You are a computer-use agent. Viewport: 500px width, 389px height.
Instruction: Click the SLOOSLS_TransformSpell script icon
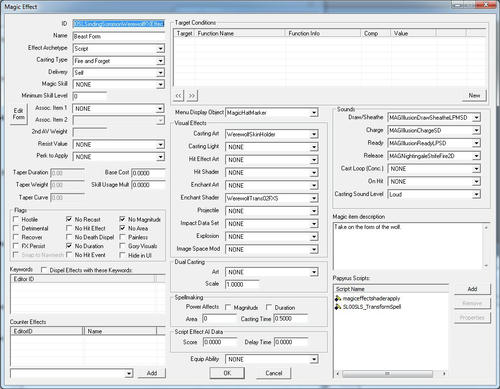pos(338,307)
